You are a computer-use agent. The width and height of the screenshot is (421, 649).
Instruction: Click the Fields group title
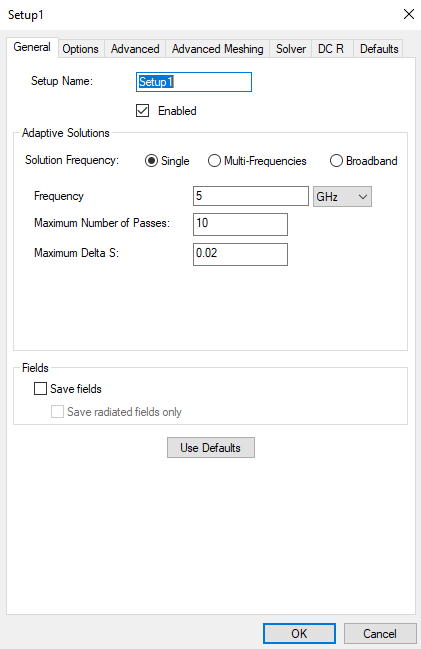[35, 368]
